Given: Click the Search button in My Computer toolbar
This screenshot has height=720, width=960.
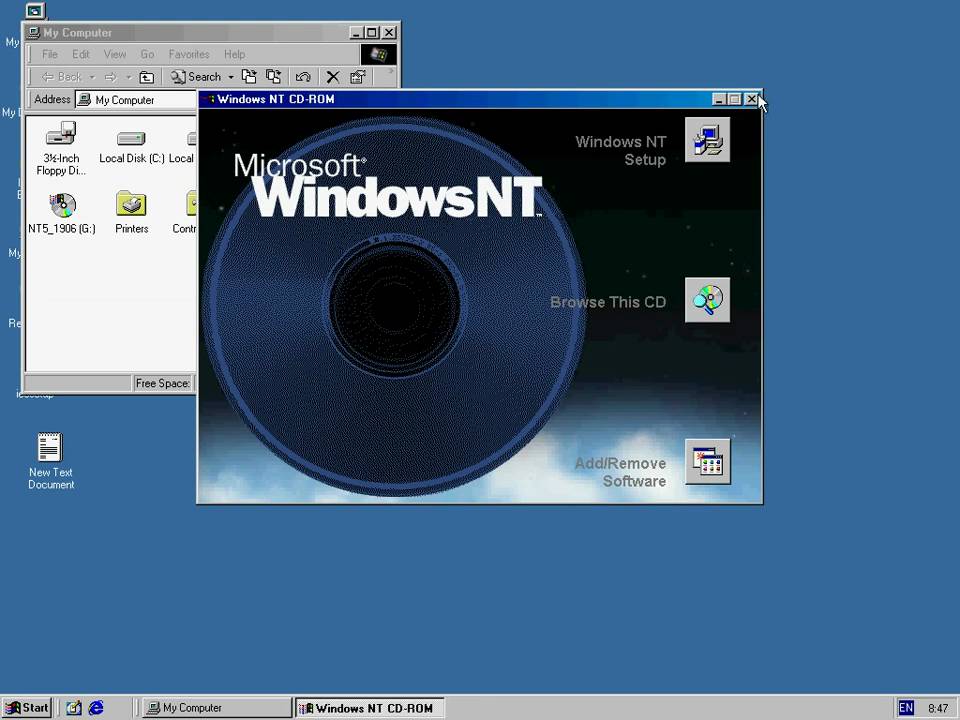Looking at the screenshot, I should point(196,77).
